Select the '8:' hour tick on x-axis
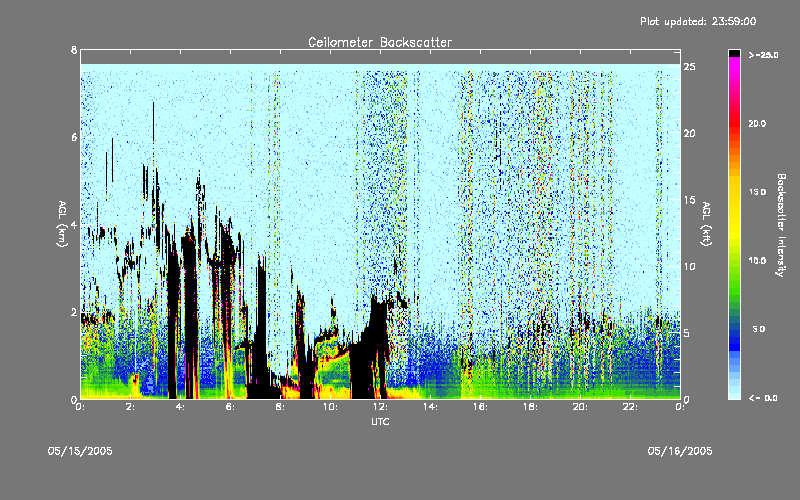 click(280, 407)
